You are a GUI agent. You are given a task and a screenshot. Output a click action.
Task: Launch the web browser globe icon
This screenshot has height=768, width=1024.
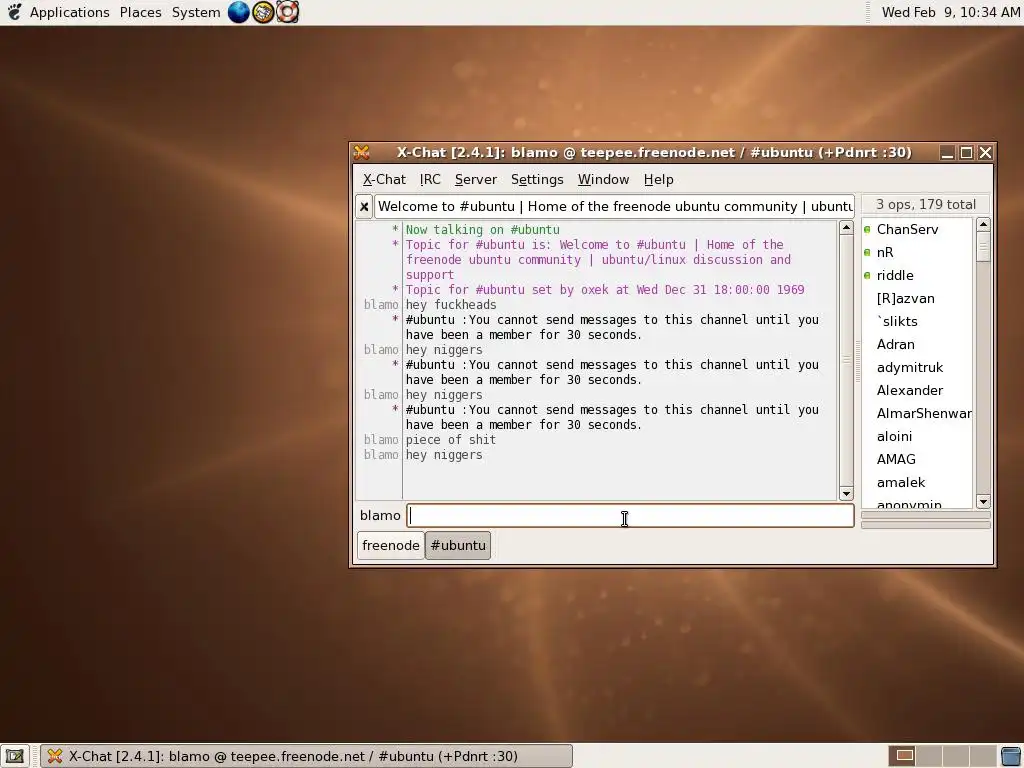point(238,12)
